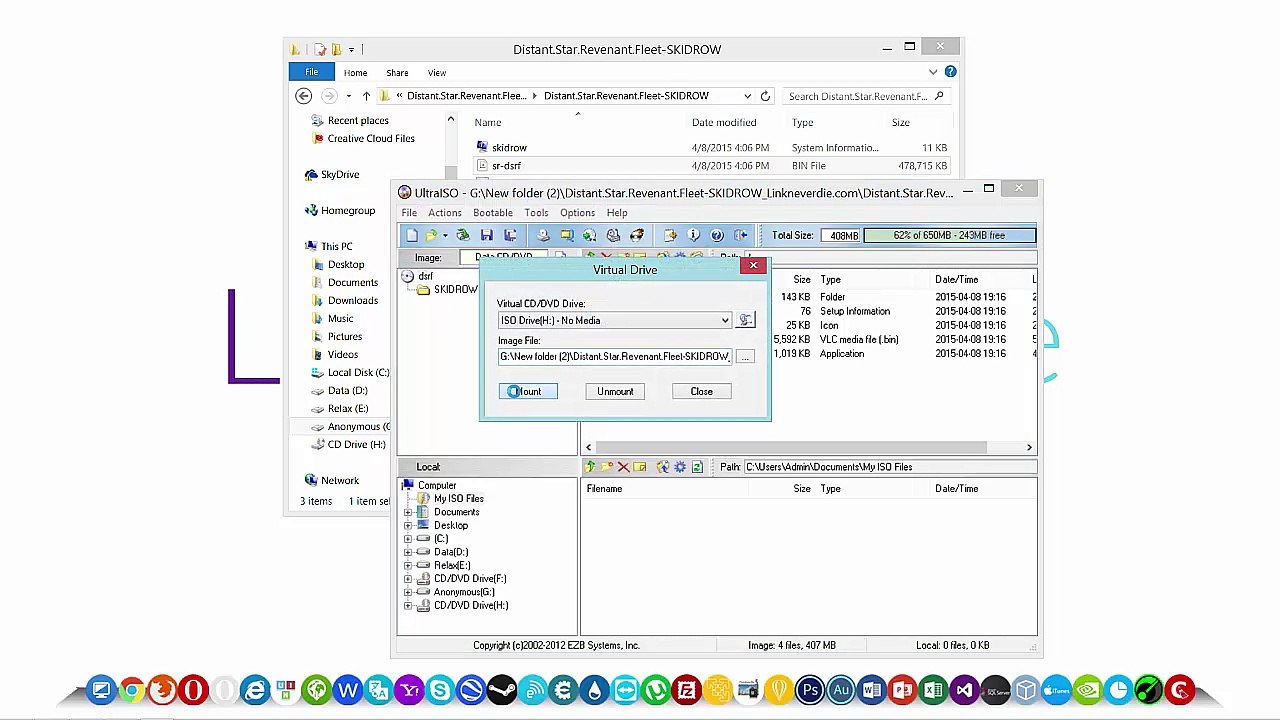Open Google Chrome from the dock
1280x720 pixels.
(131, 690)
